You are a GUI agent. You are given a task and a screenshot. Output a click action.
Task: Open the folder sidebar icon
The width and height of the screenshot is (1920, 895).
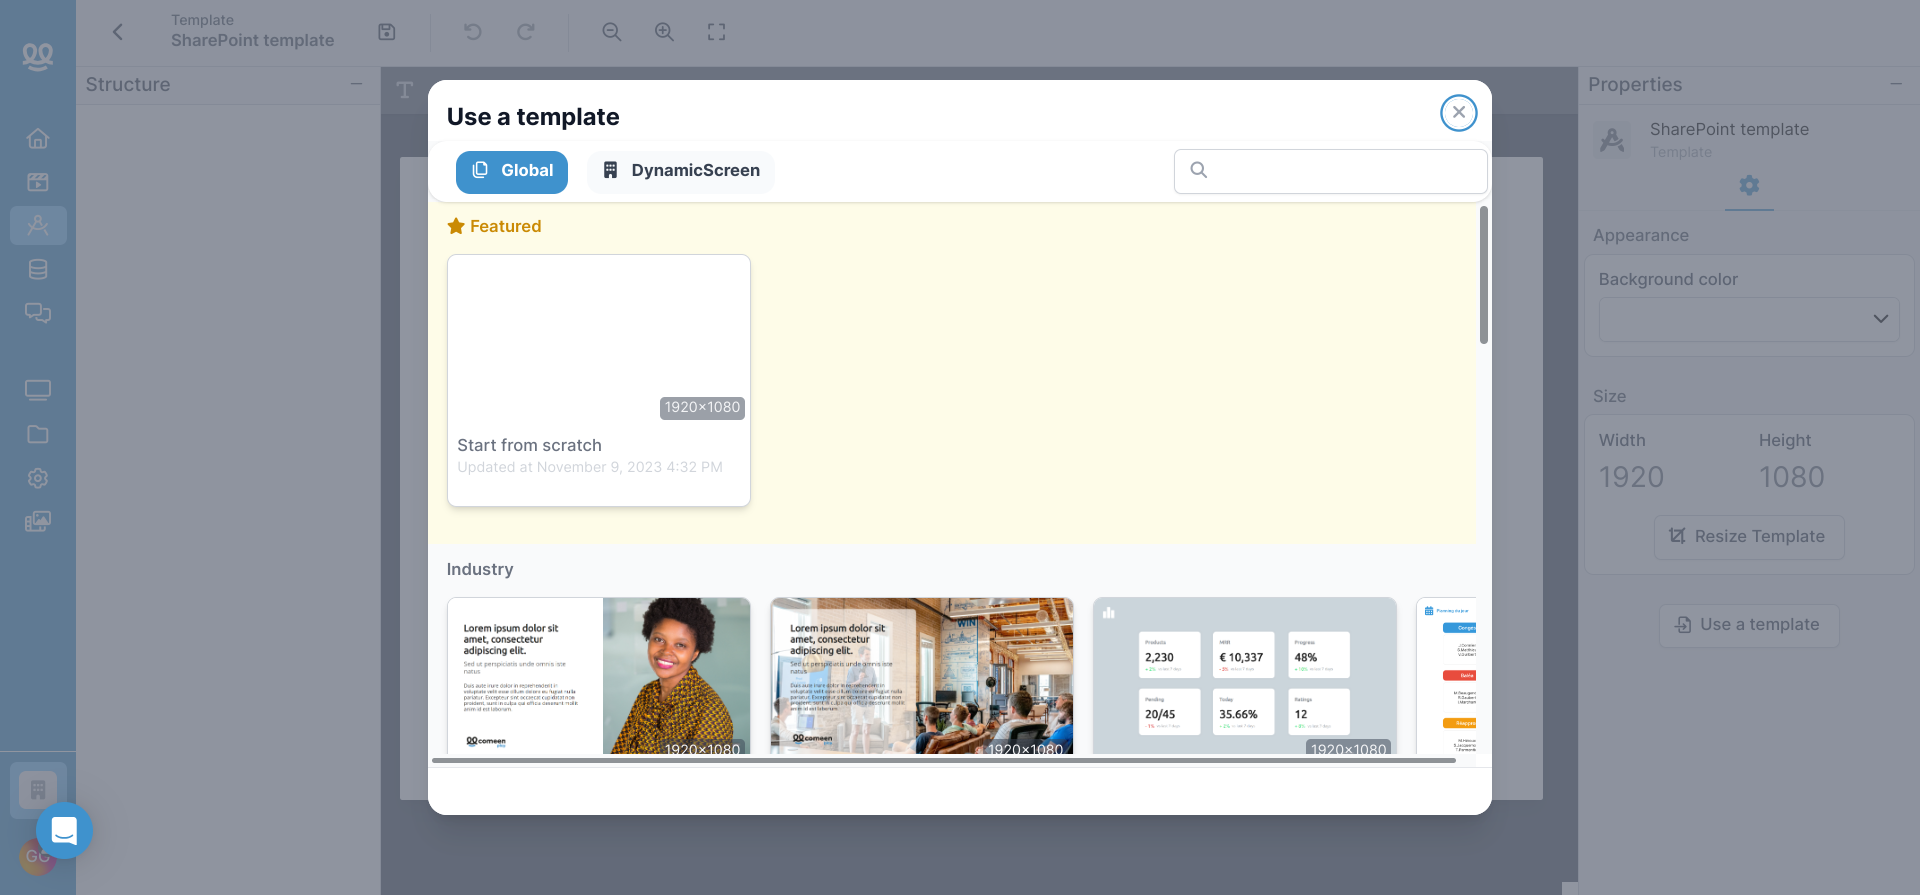click(x=38, y=434)
